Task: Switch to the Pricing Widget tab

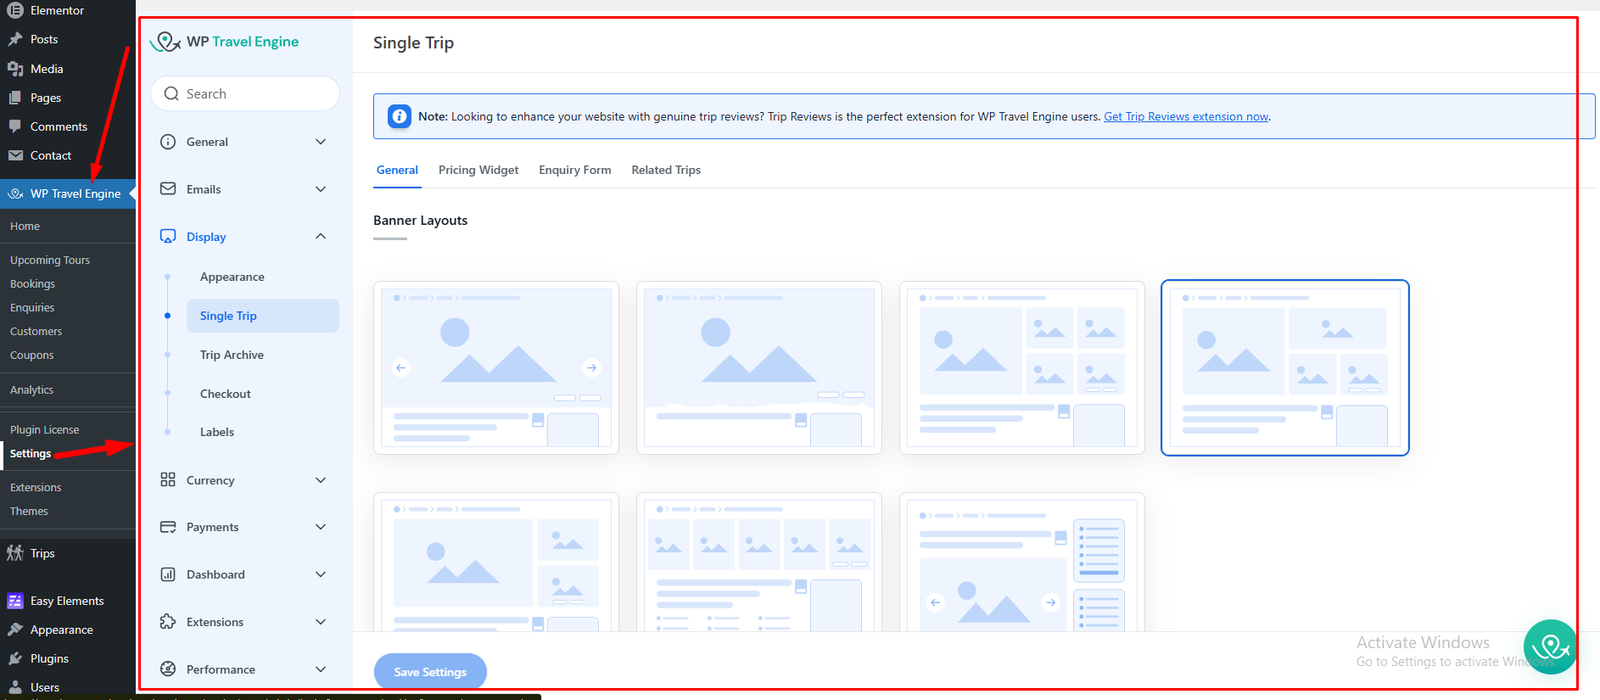Action: point(478,170)
